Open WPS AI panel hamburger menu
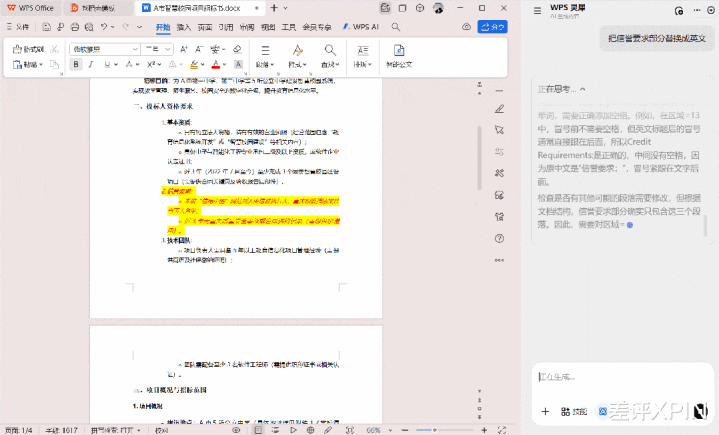The image size is (719, 435). coord(537,11)
